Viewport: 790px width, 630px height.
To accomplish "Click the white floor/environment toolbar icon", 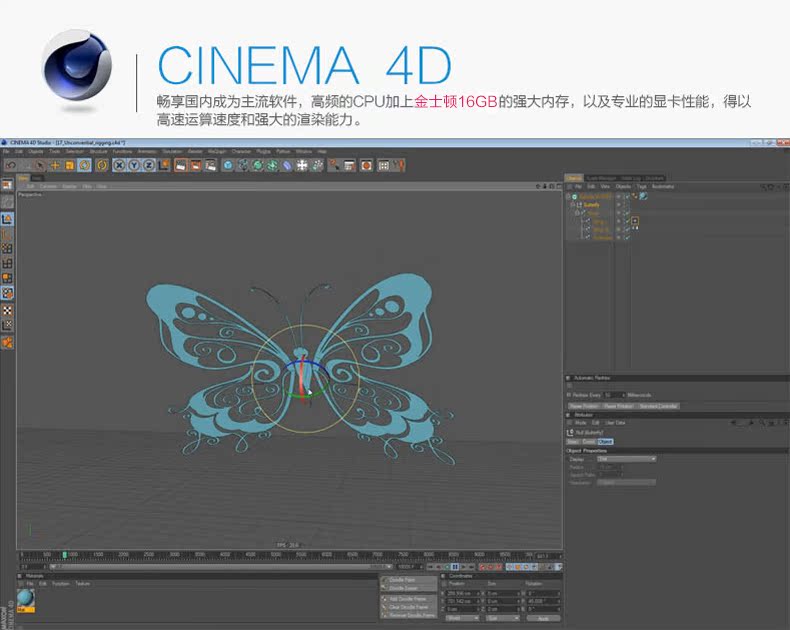I will tap(302, 165).
